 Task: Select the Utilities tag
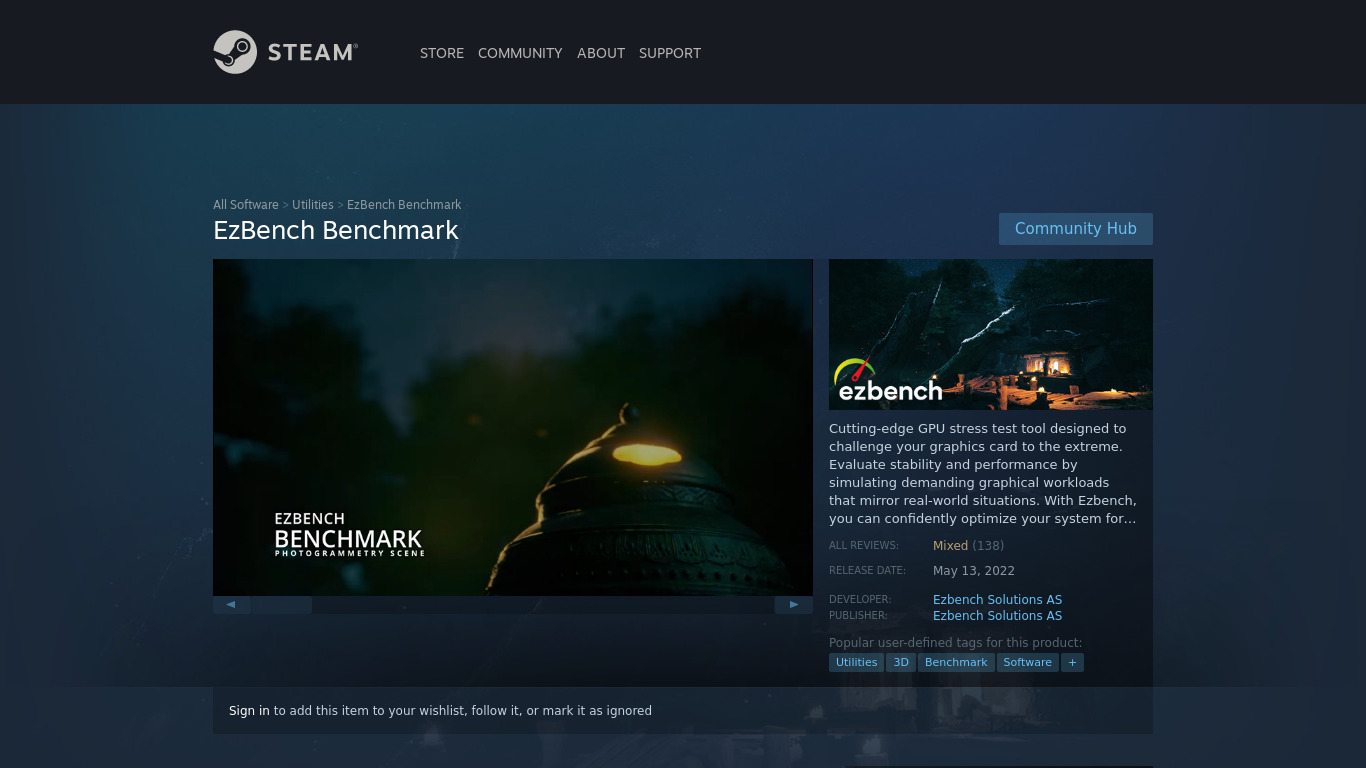(x=857, y=663)
